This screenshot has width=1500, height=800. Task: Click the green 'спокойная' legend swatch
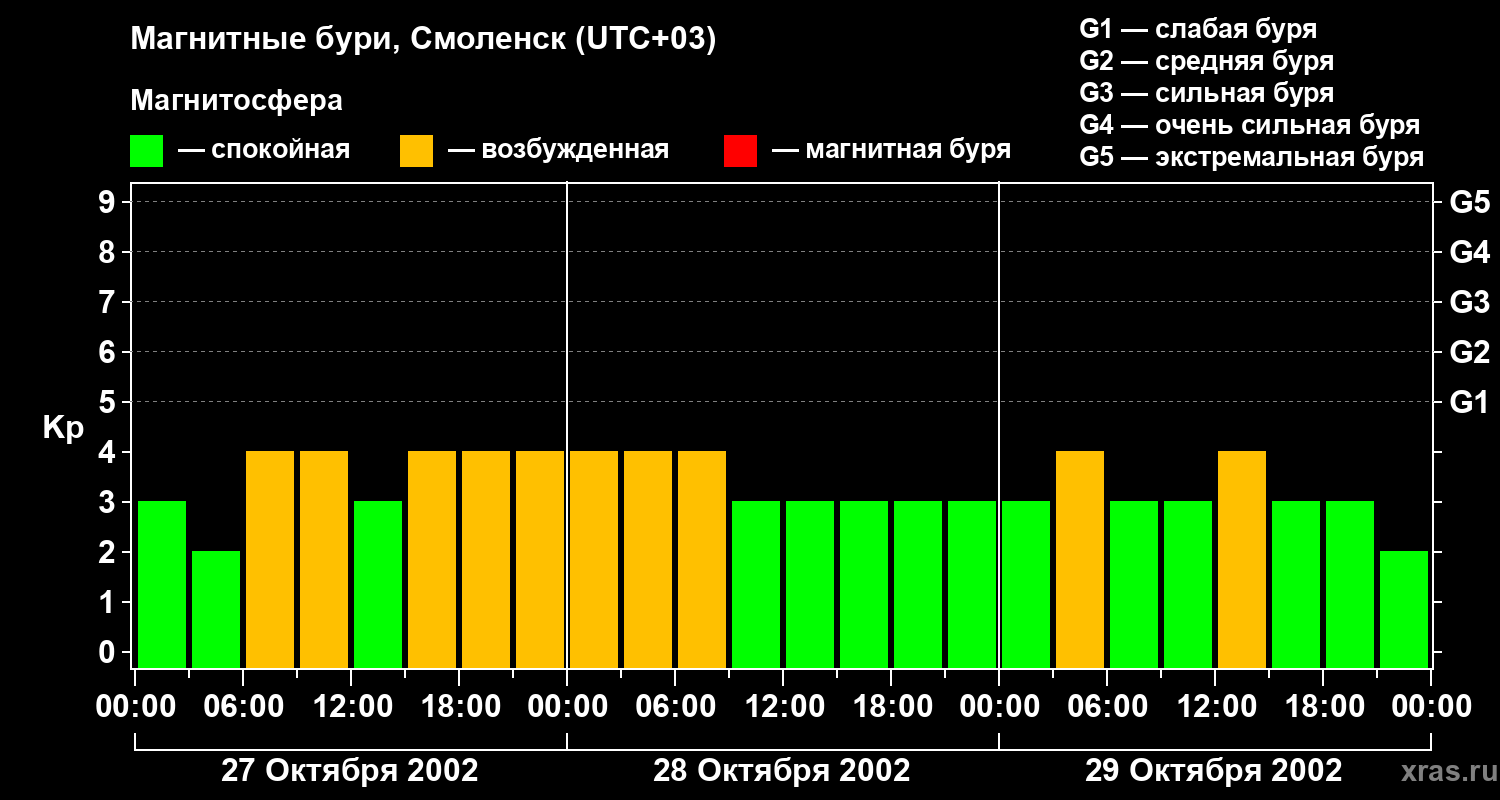click(146, 151)
